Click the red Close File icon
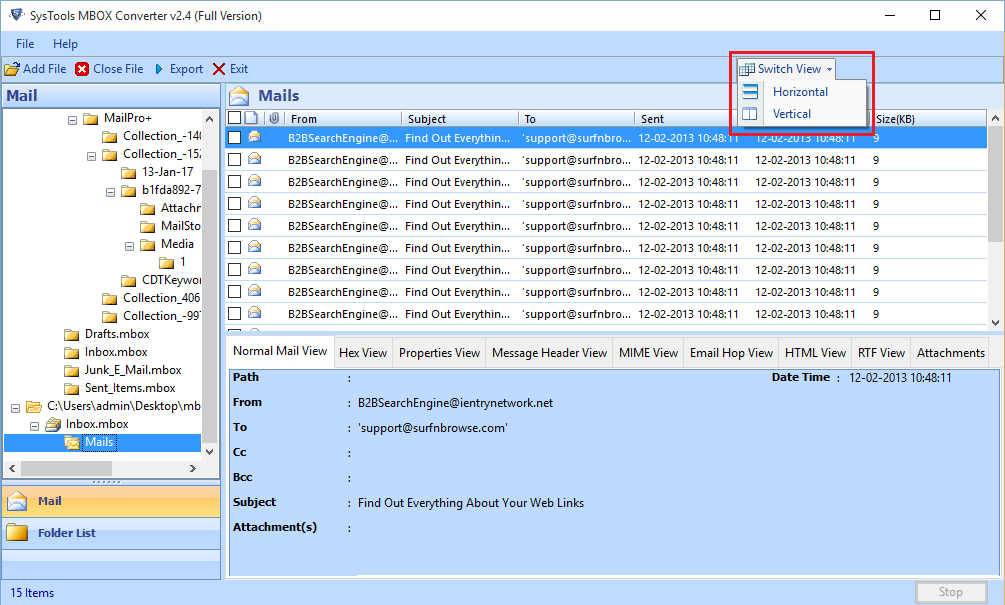Viewport: 1005px width, 605px height. click(82, 69)
